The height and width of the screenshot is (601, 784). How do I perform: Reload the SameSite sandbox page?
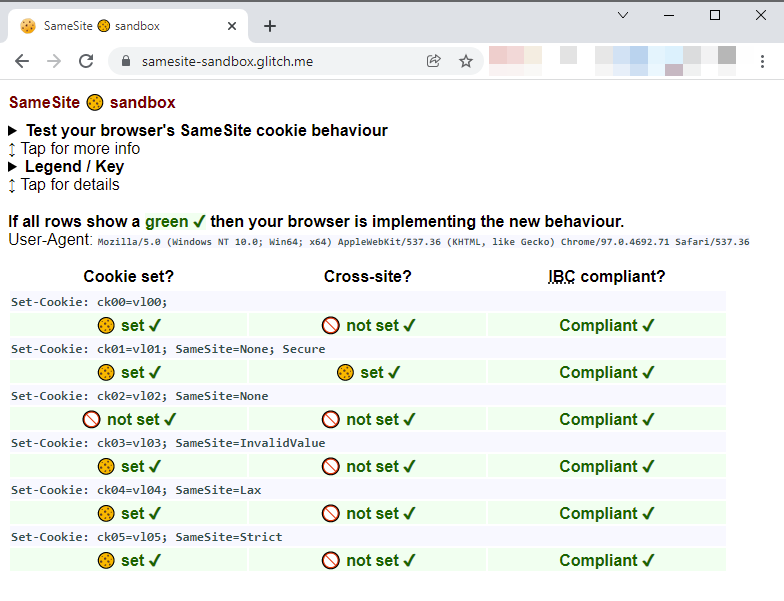[x=86, y=61]
